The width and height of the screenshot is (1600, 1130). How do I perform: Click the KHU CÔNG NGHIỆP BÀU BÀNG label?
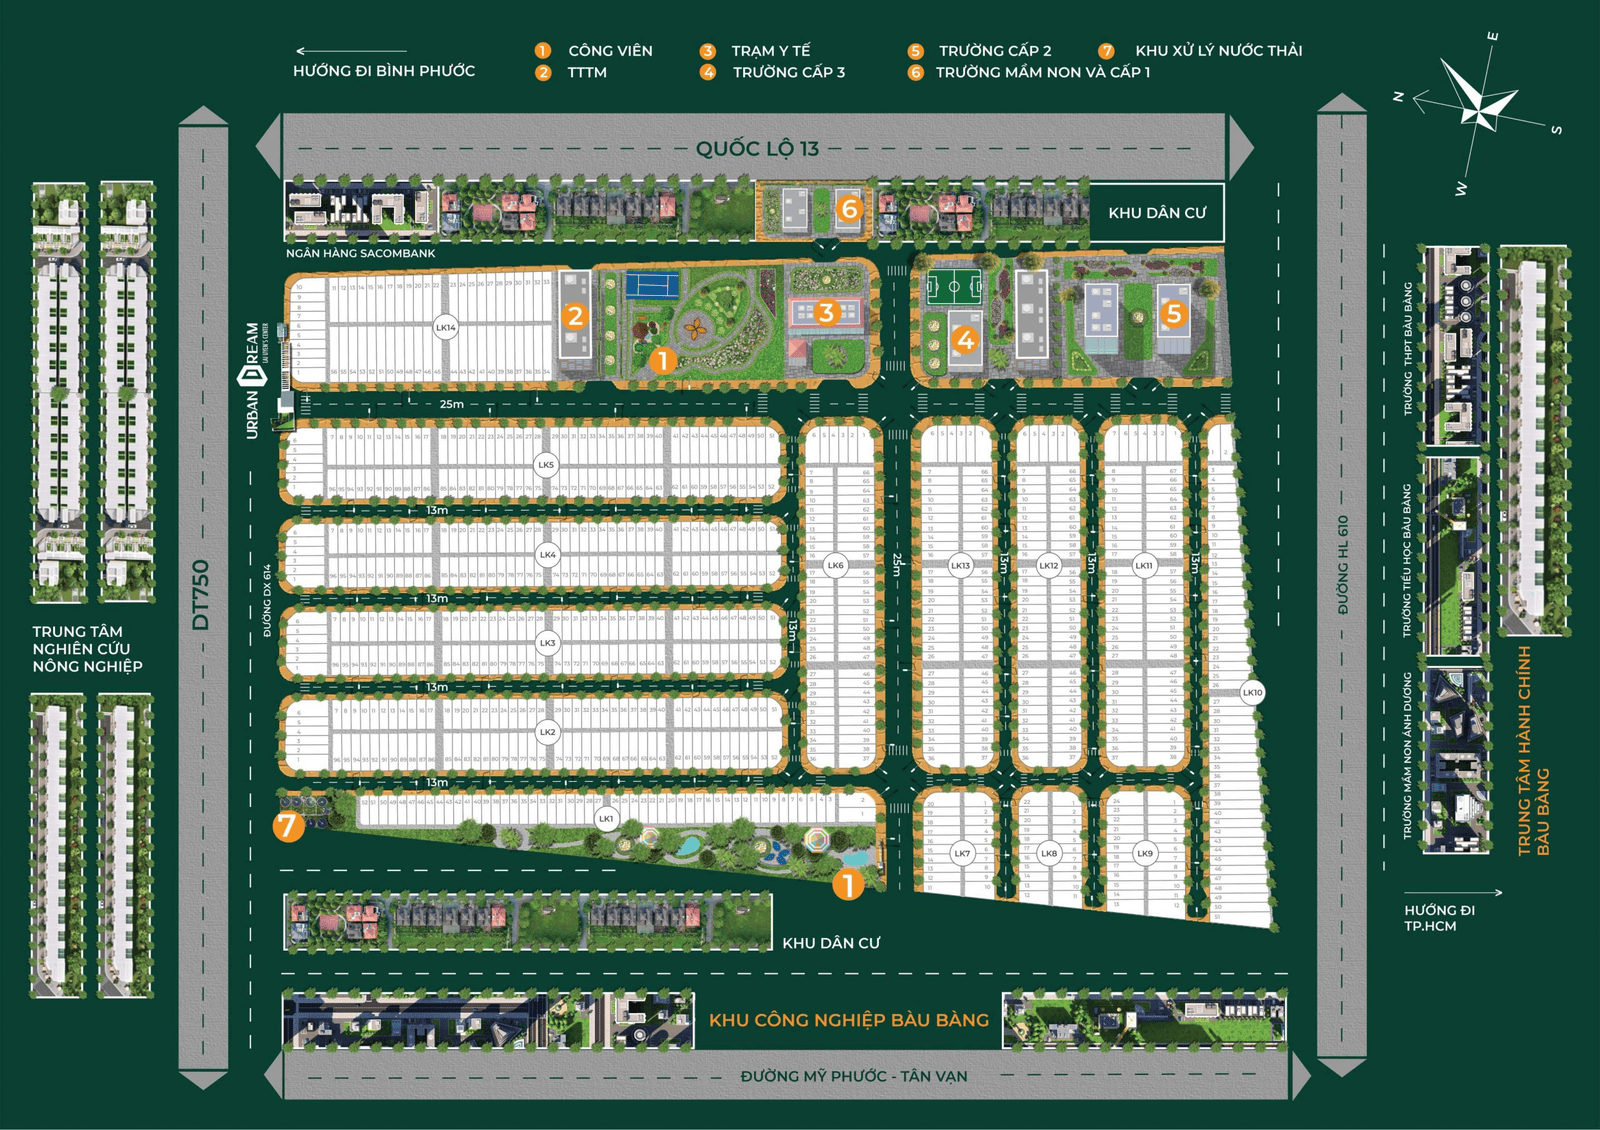click(x=849, y=1020)
